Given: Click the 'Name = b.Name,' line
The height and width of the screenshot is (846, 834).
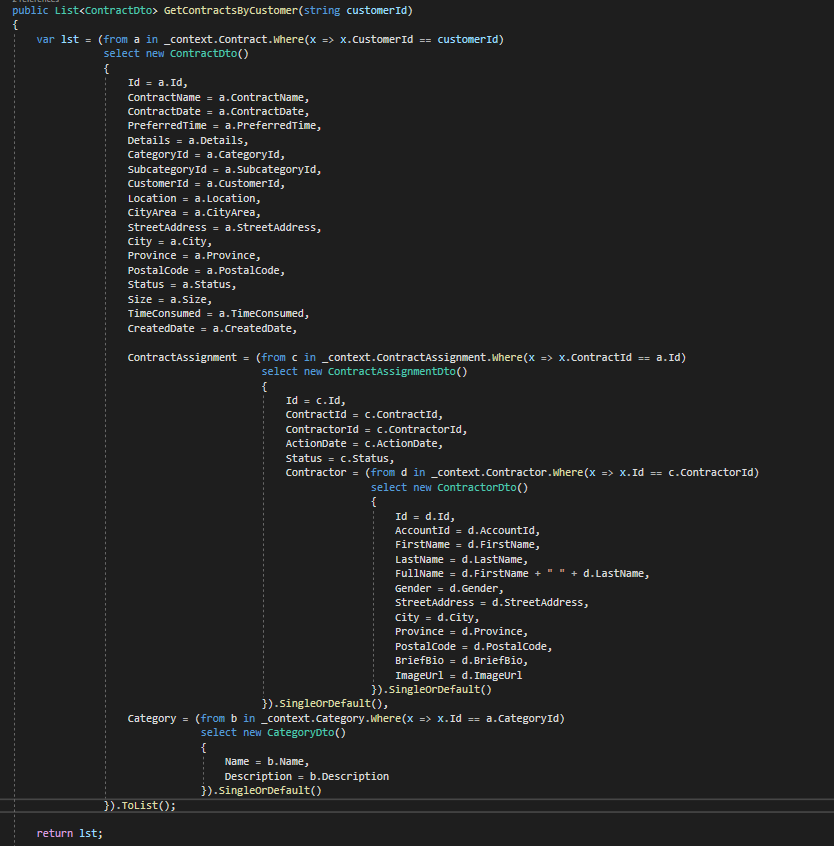Looking at the screenshot, I should tap(267, 762).
